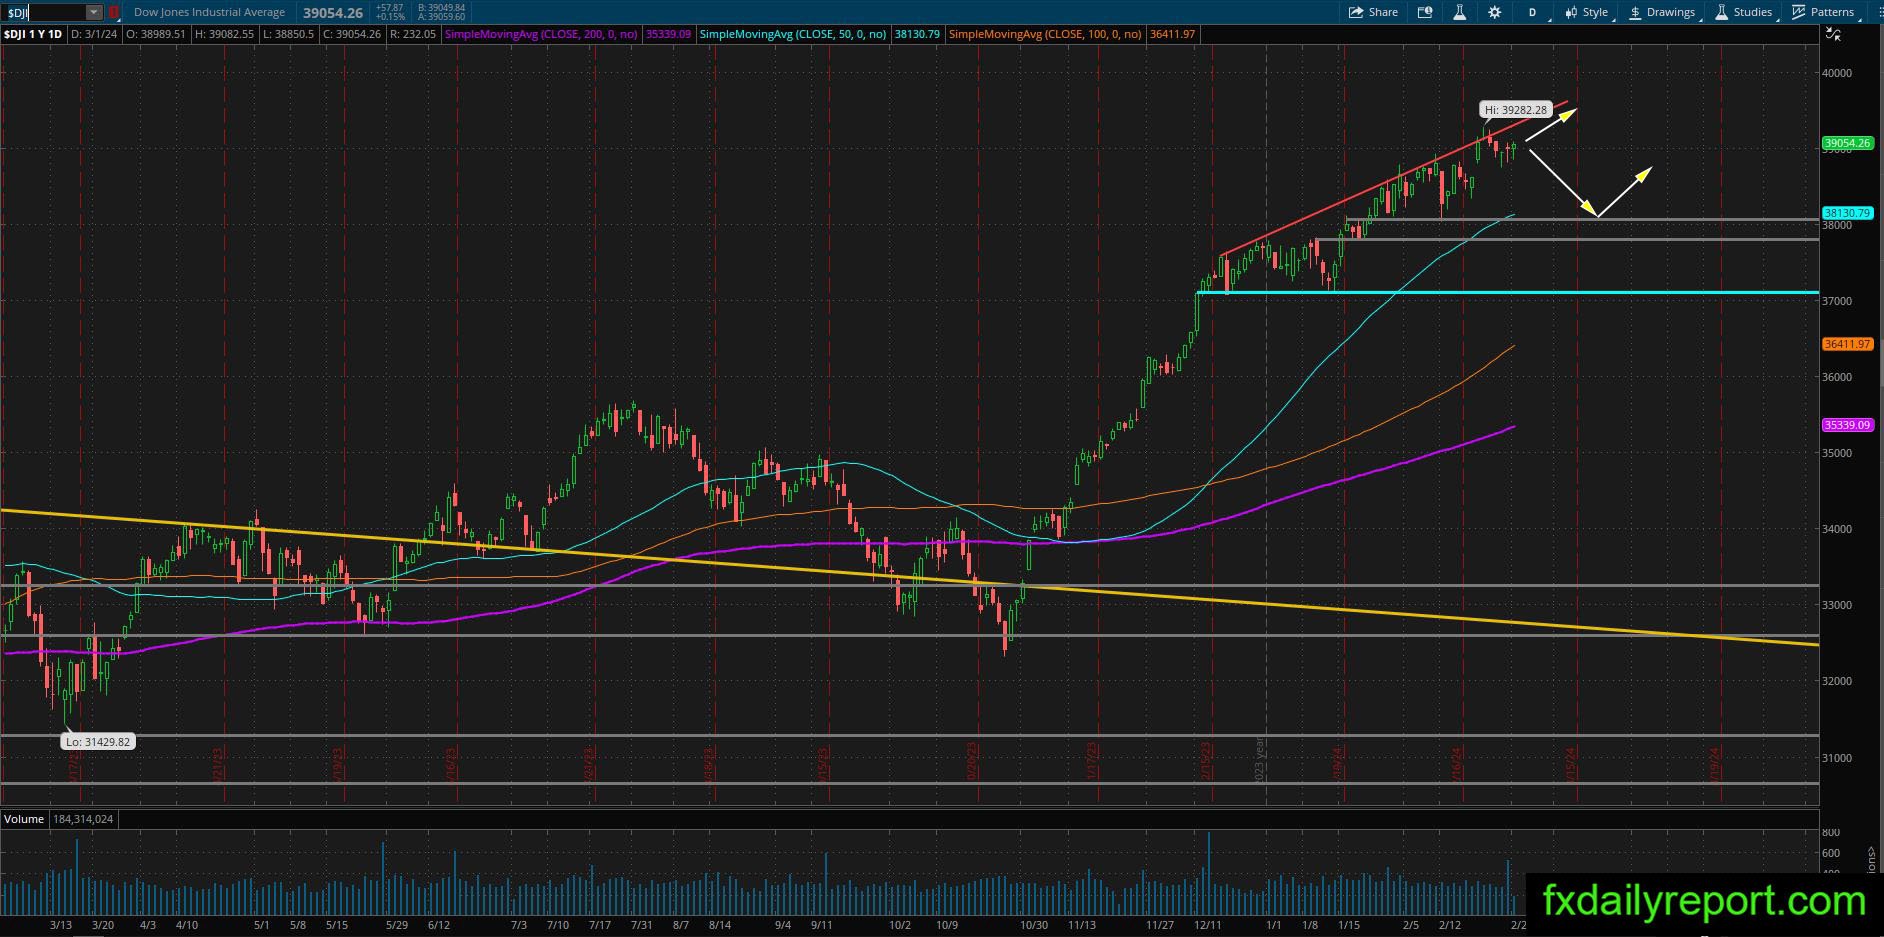The height and width of the screenshot is (937, 1884).
Task: Open the D aggregation period dropdown
Action: tap(1534, 12)
